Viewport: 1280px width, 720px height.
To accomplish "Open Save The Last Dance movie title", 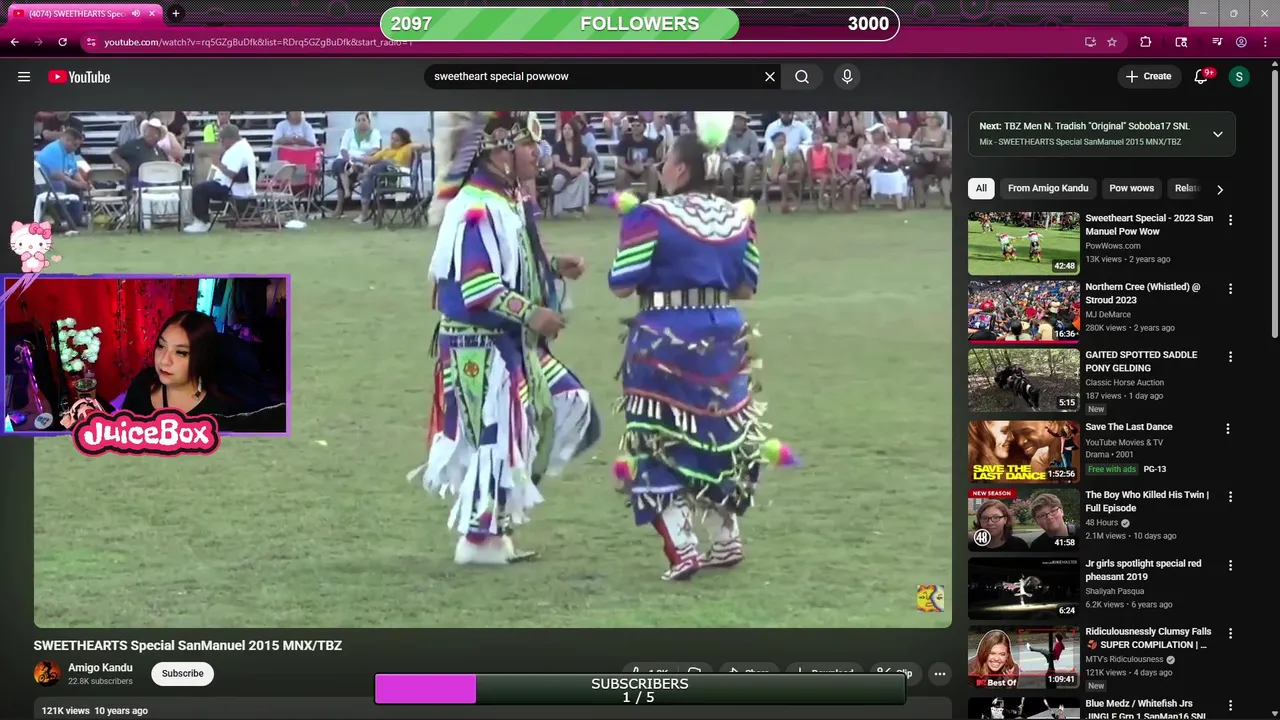I will pos(1129,427).
